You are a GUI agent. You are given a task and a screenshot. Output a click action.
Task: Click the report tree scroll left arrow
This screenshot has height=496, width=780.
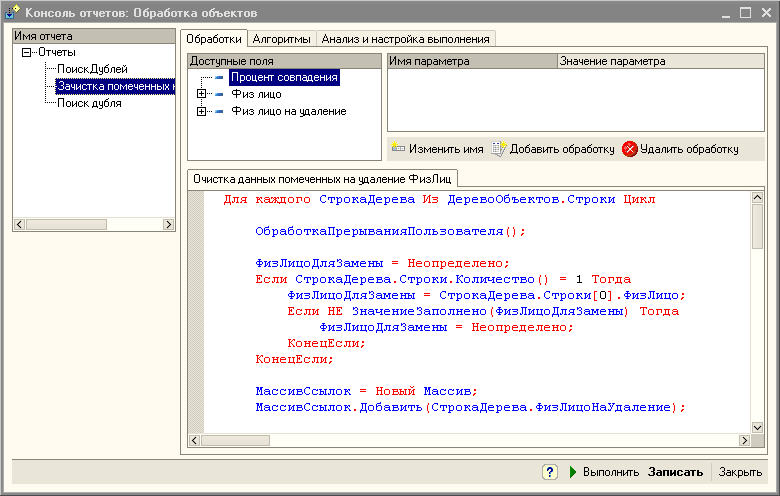pyautogui.click(x=19, y=224)
